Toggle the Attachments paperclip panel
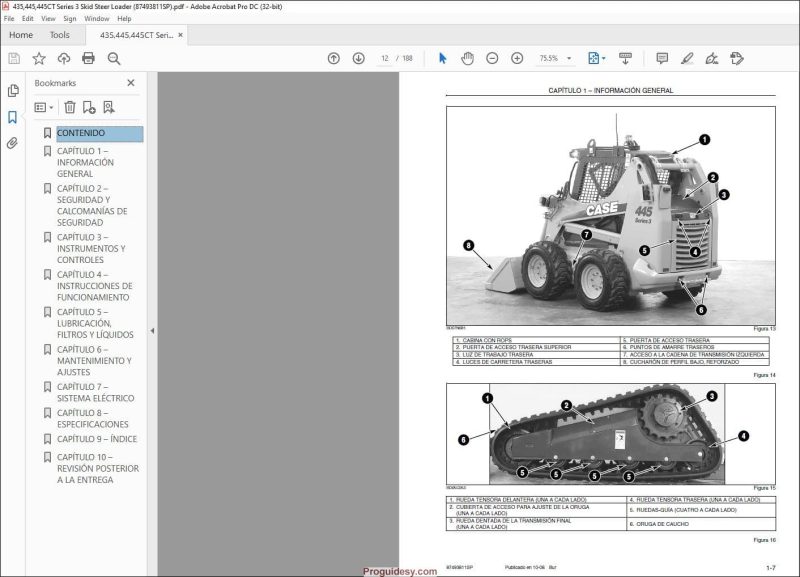800x577 pixels. tap(13, 140)
